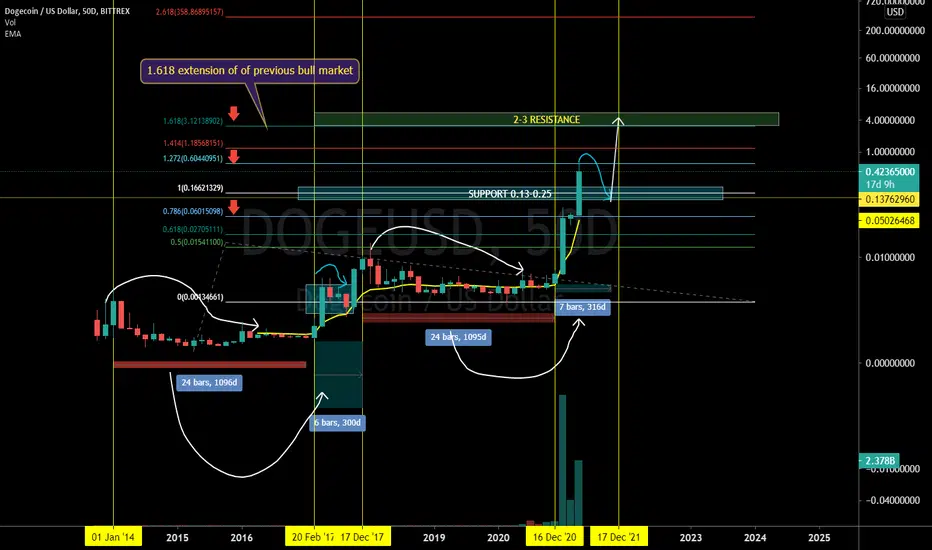The image size is (932, 550).
Task: Click the '17 Dec '21' date marker
Action: 619,538
